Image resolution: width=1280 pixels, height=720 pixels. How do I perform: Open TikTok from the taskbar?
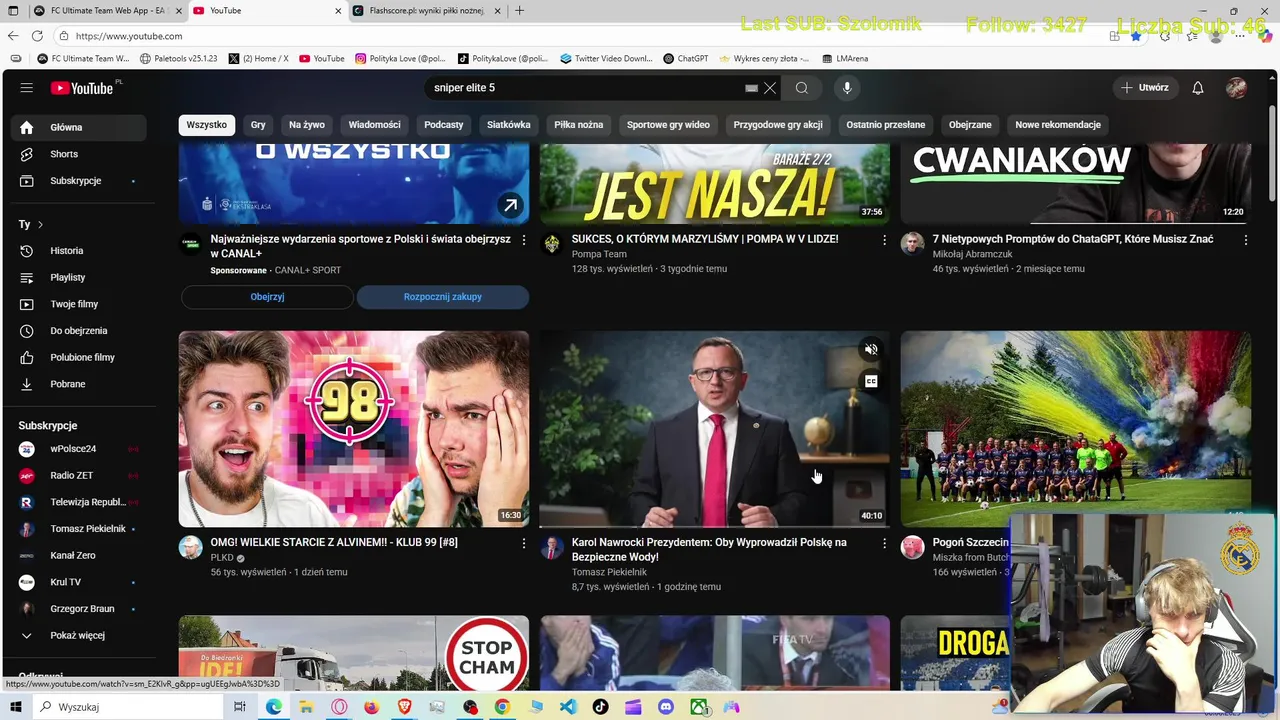pos(600,707)
